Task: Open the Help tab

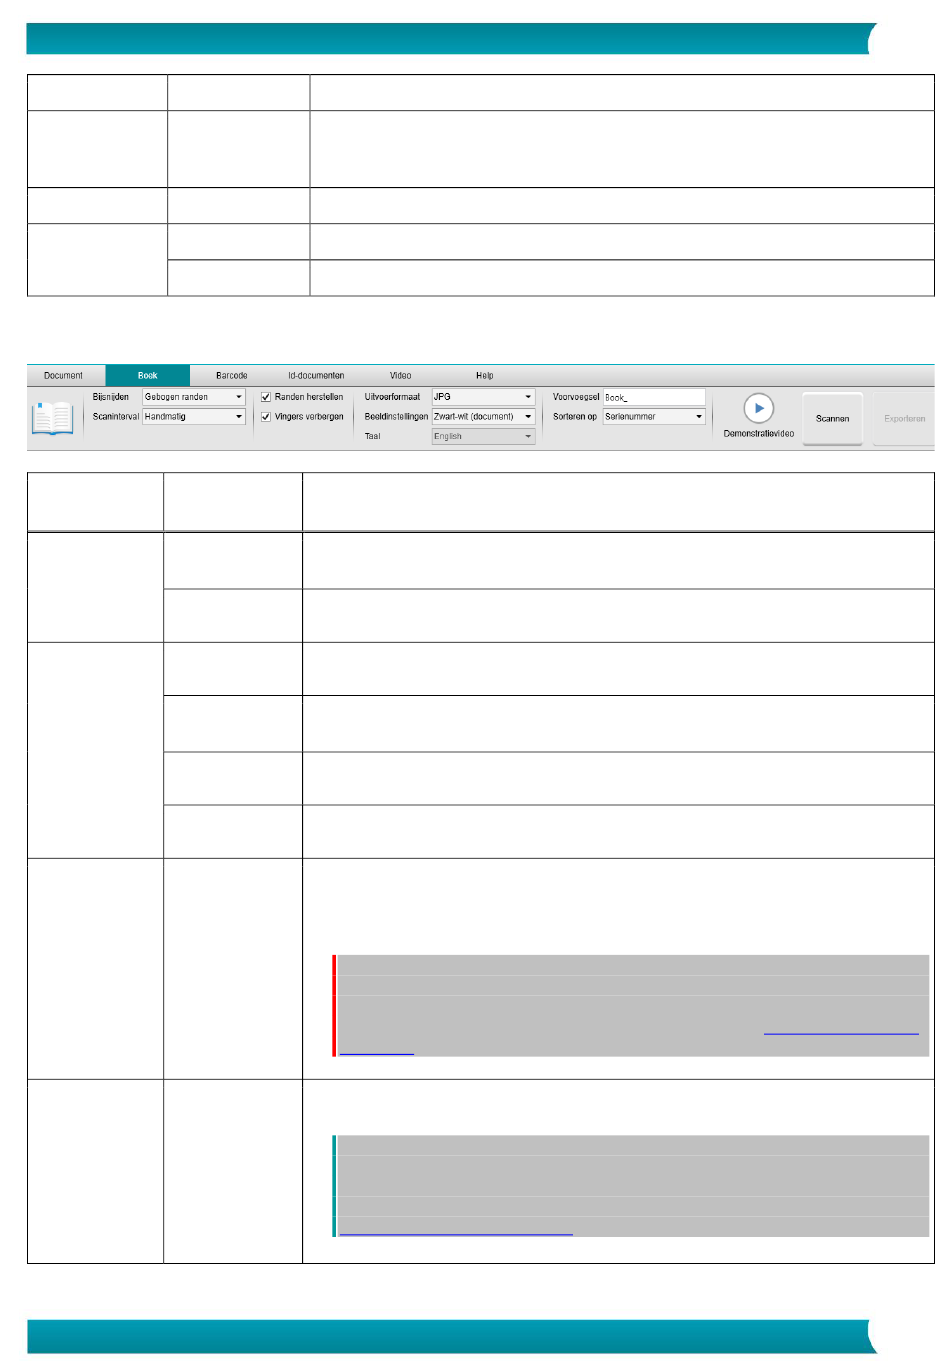Action: click(484, 376)
